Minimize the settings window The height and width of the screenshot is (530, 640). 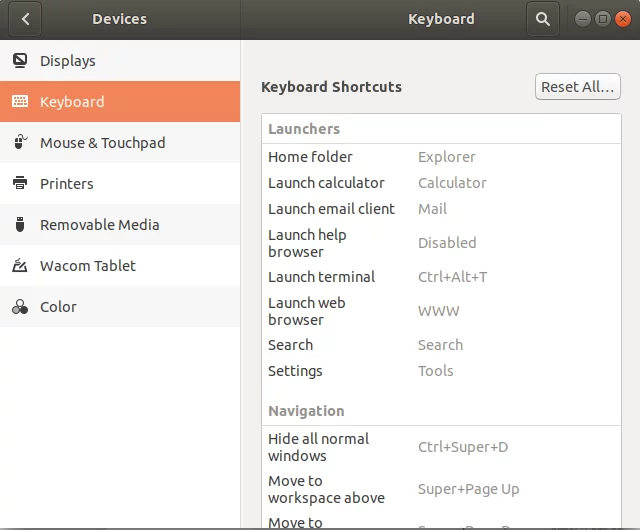[582, 19]
